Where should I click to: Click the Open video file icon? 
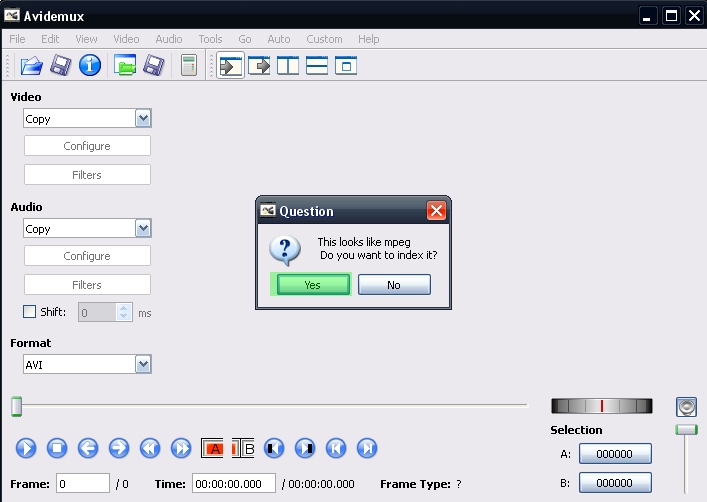pyautogui.click(x=32, y=65)
